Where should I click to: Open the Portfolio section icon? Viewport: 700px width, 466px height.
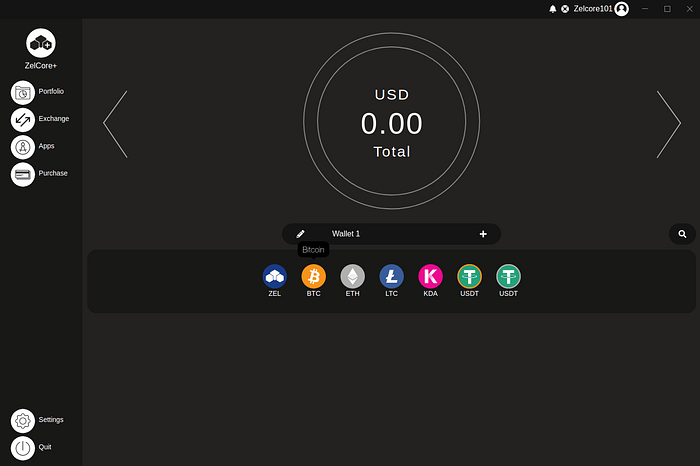click(x=23, y=92)
